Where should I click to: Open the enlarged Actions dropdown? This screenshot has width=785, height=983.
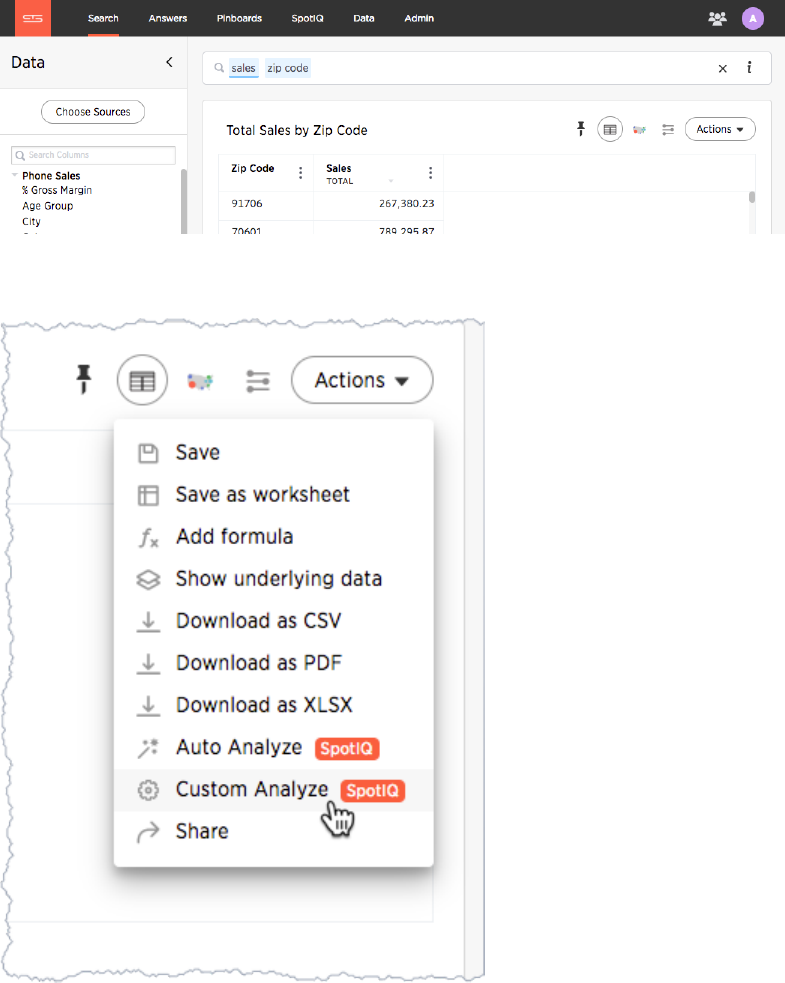[x=362, y=380]
